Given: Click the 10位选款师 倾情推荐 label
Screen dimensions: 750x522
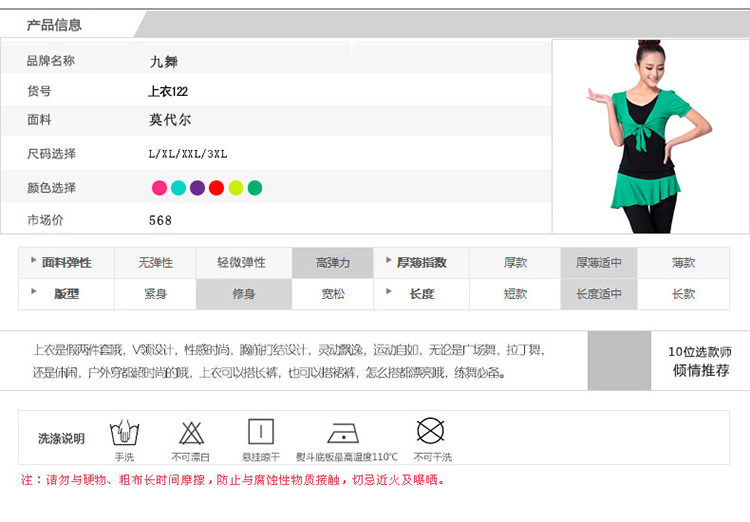Looking at the screenshot, I should point(699,361).
